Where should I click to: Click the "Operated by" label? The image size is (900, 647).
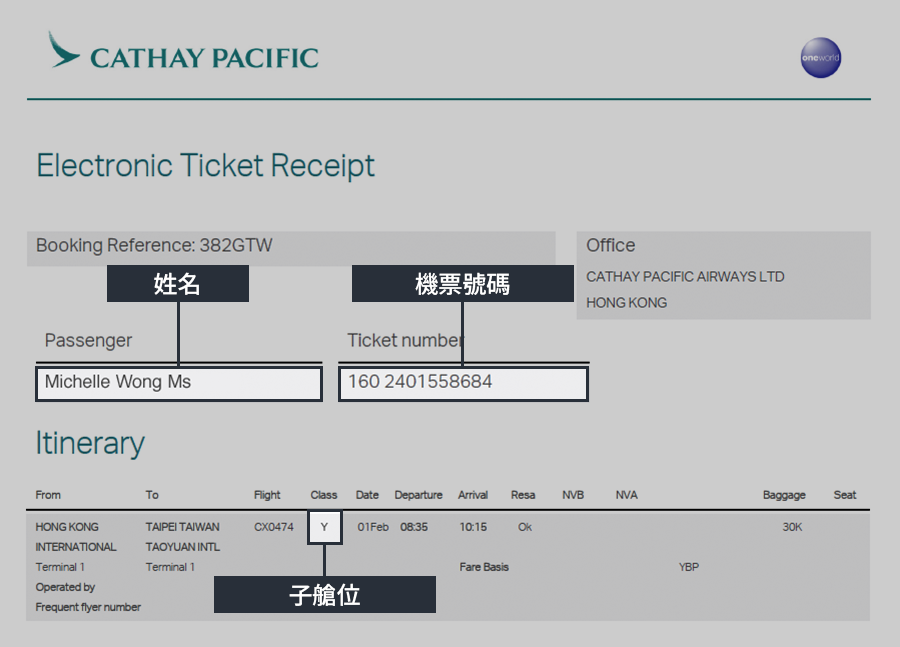[x=65, y=587]
